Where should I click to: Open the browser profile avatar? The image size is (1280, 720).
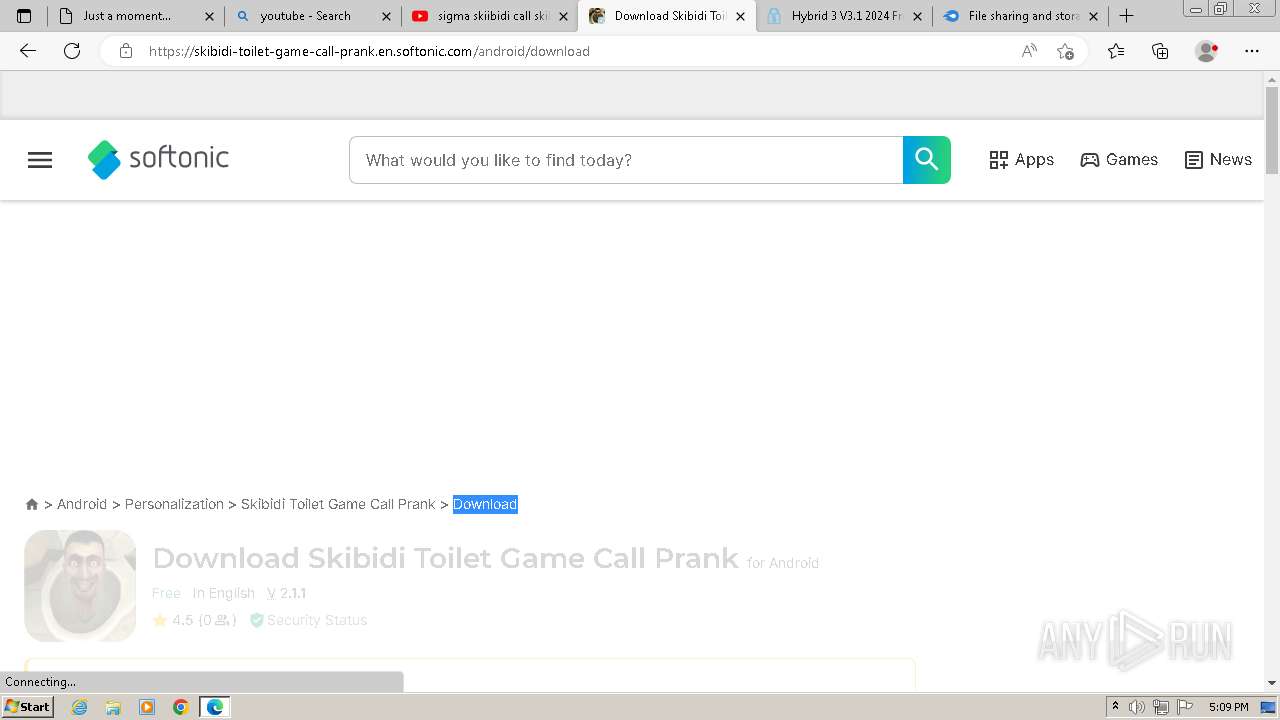(x=1206, y=51)
